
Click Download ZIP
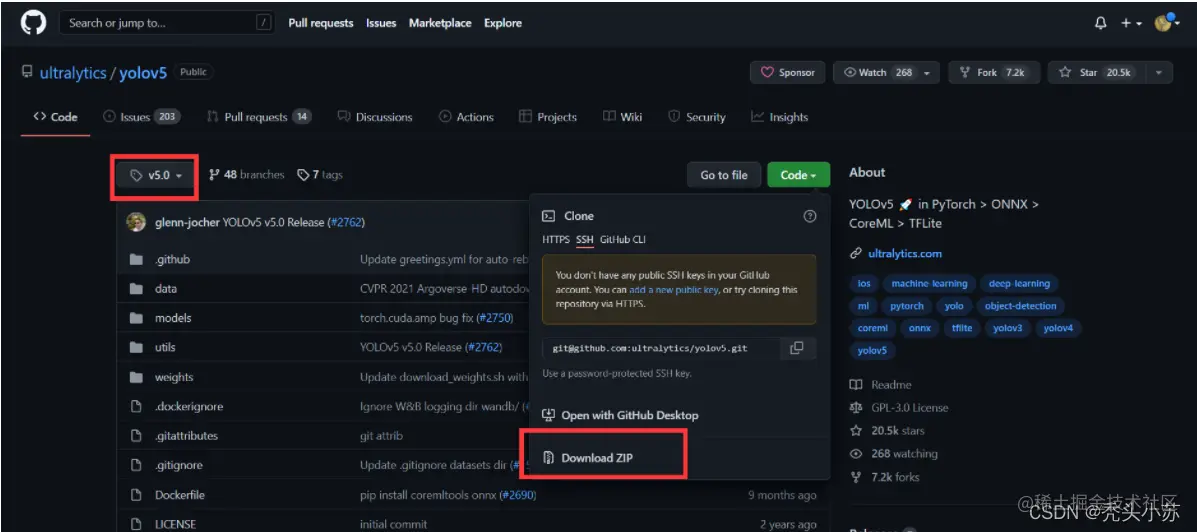coord(587,458)
